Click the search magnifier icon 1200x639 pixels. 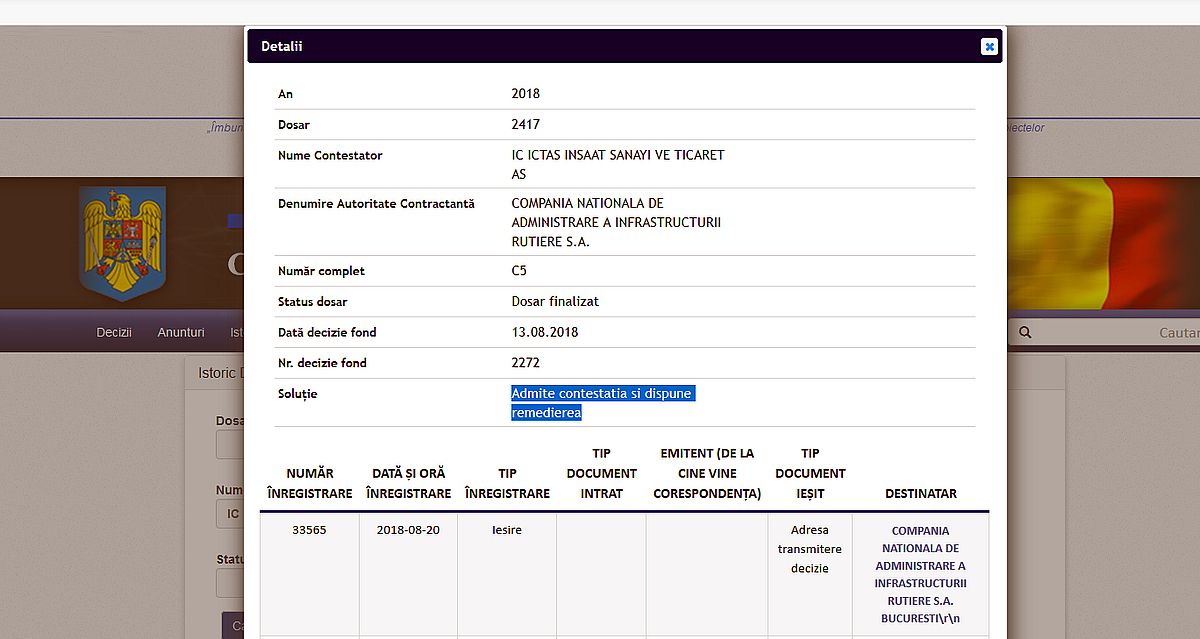pyautogui.click(x=1025, y=332)
